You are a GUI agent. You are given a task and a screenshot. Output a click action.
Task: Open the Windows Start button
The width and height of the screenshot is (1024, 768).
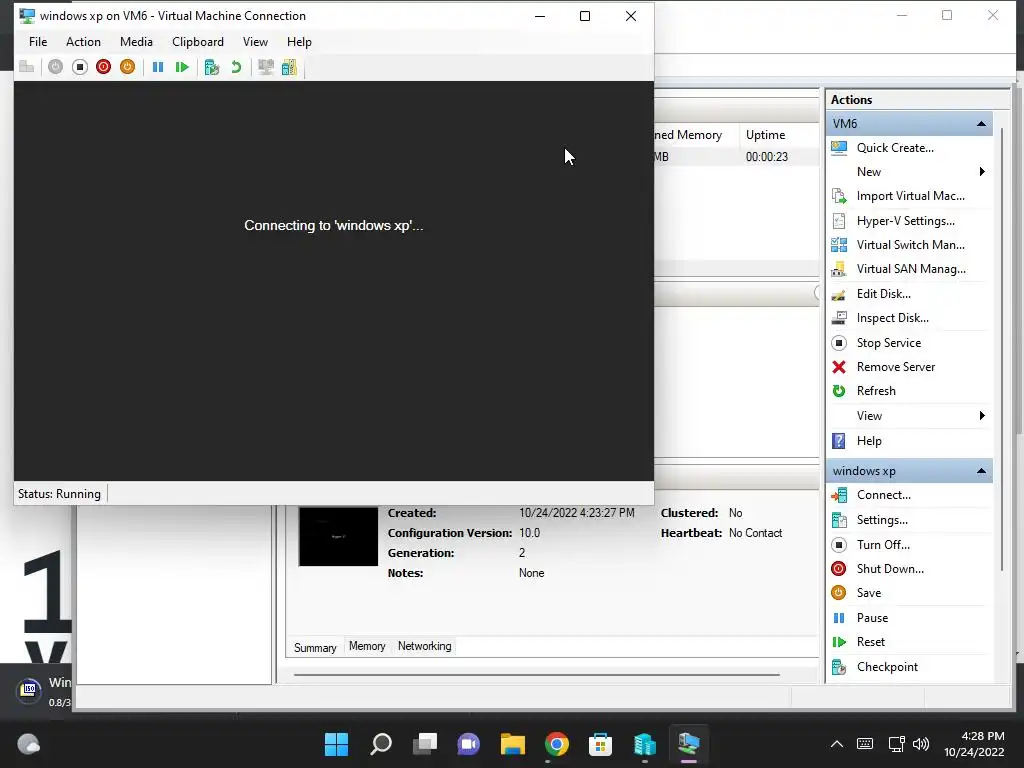(x=336, y=744)
